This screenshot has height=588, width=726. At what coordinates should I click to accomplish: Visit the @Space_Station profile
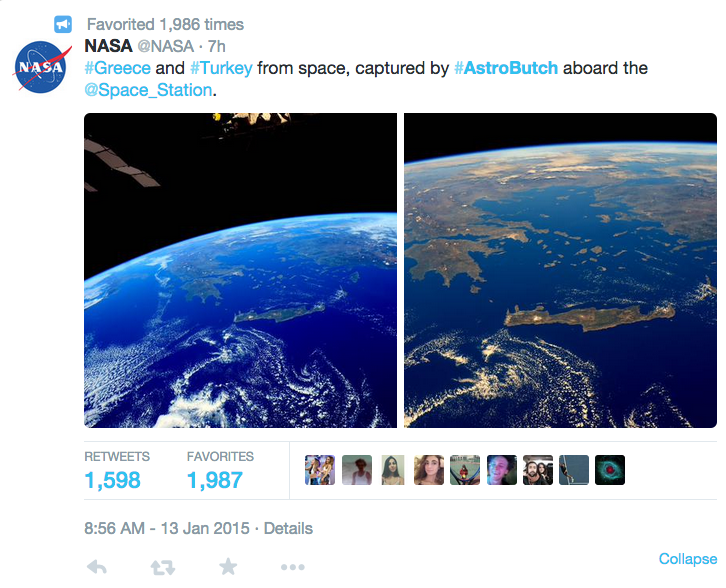[x=148, y=90]
